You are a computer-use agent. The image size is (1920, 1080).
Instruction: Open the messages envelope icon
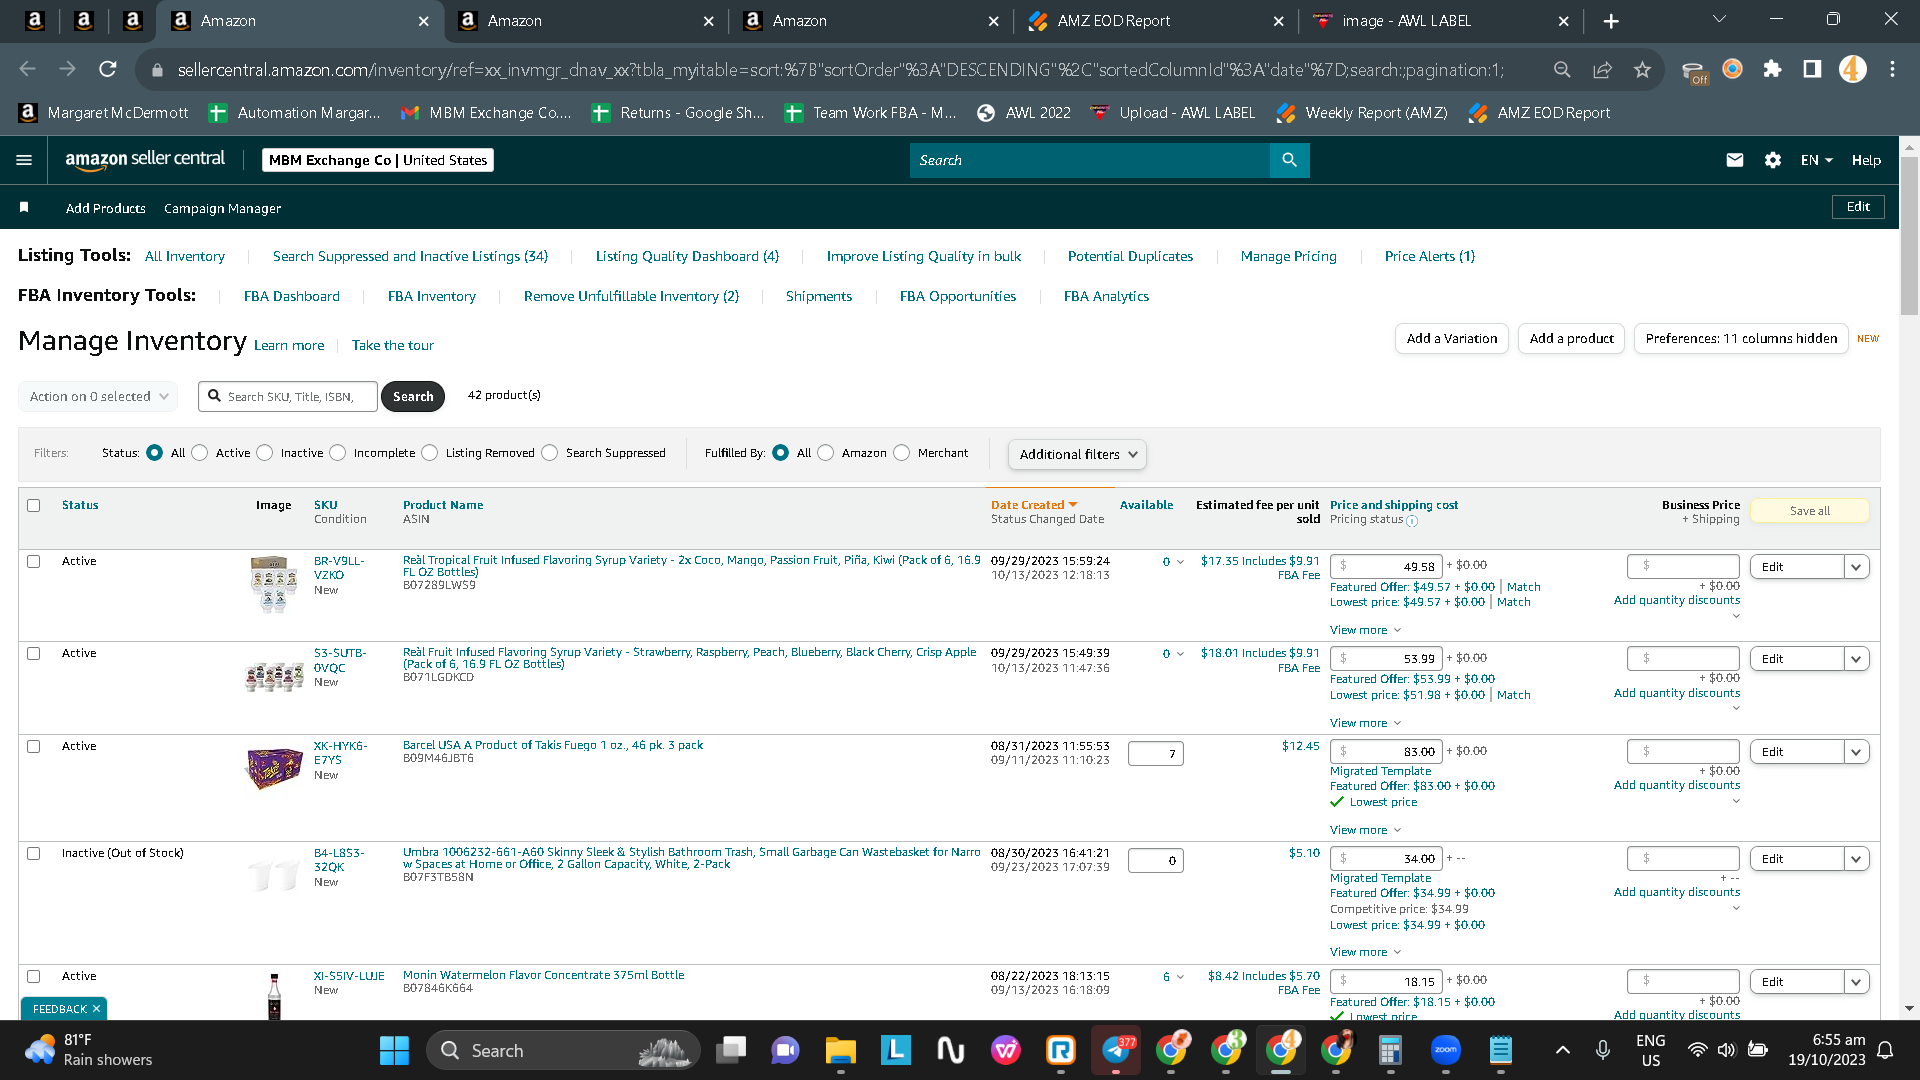pos(1735,160)
